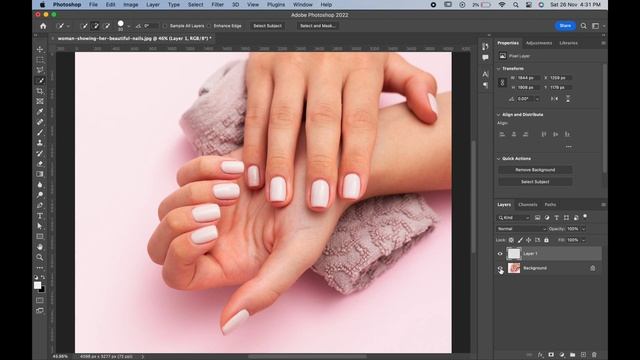Select the Zoom tool in the toolbar
The height and width of the screenshot is (360, 640).
40,257
